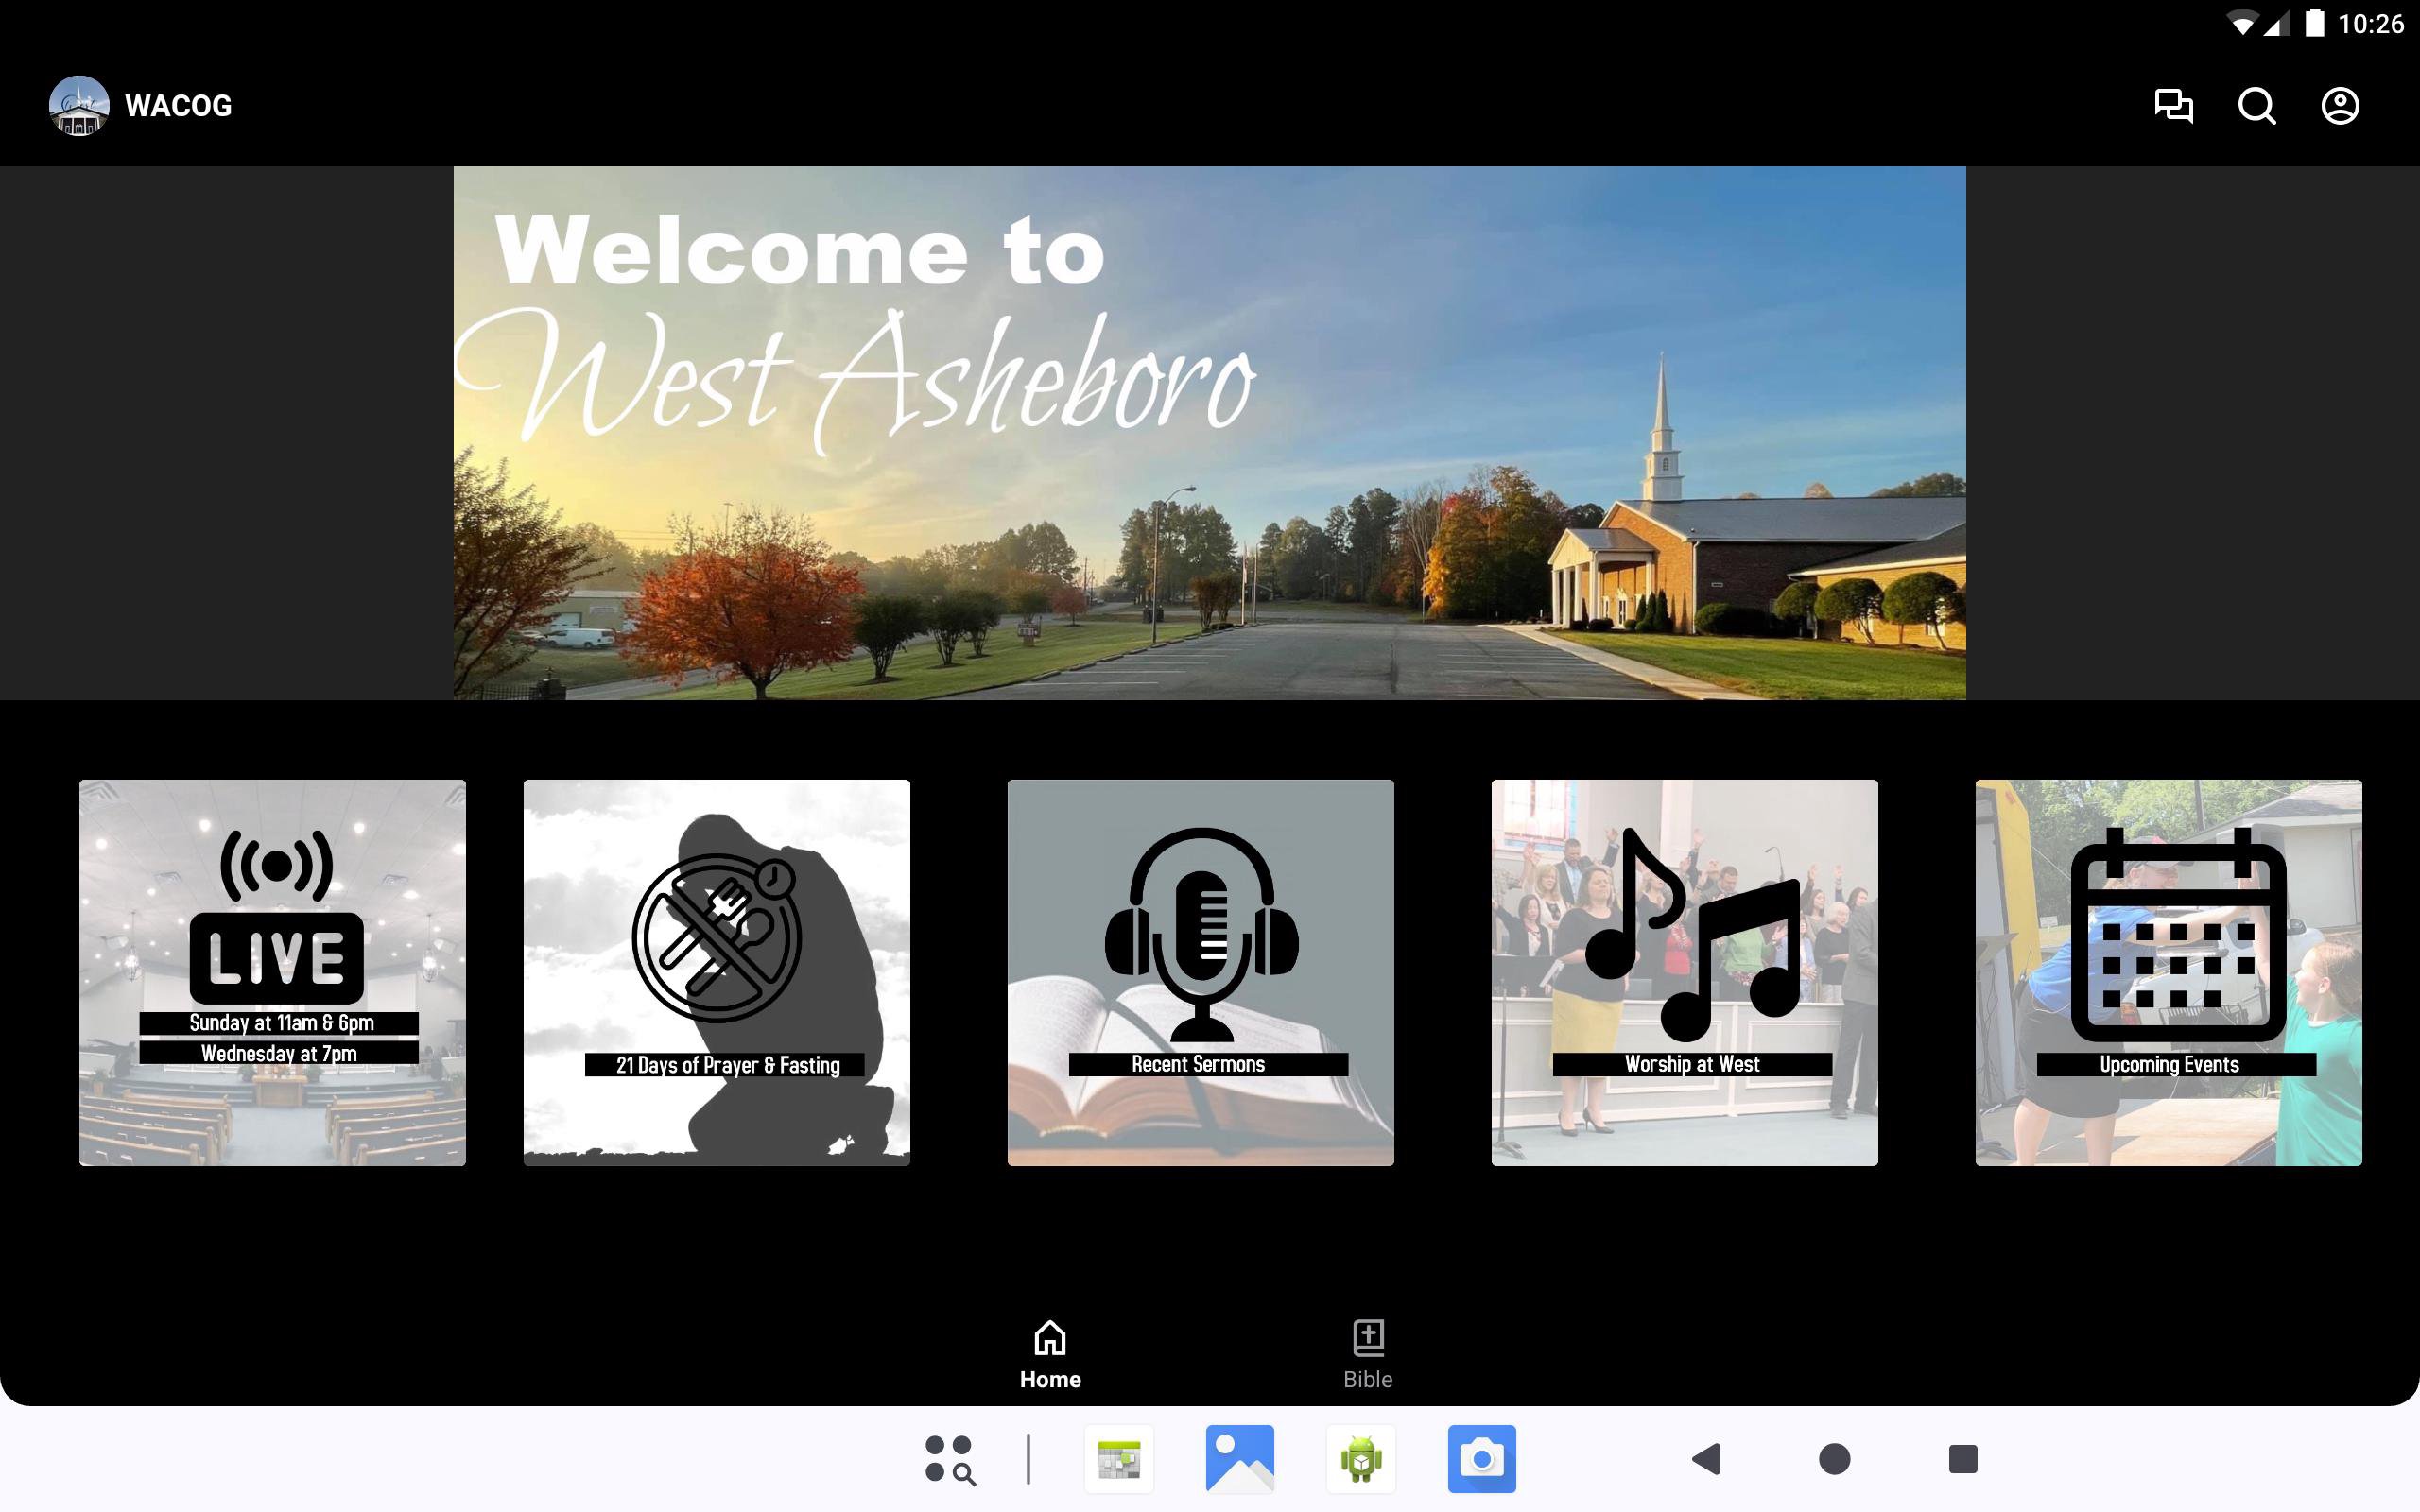Open the Recent Sermons tile

(1200, 972)
